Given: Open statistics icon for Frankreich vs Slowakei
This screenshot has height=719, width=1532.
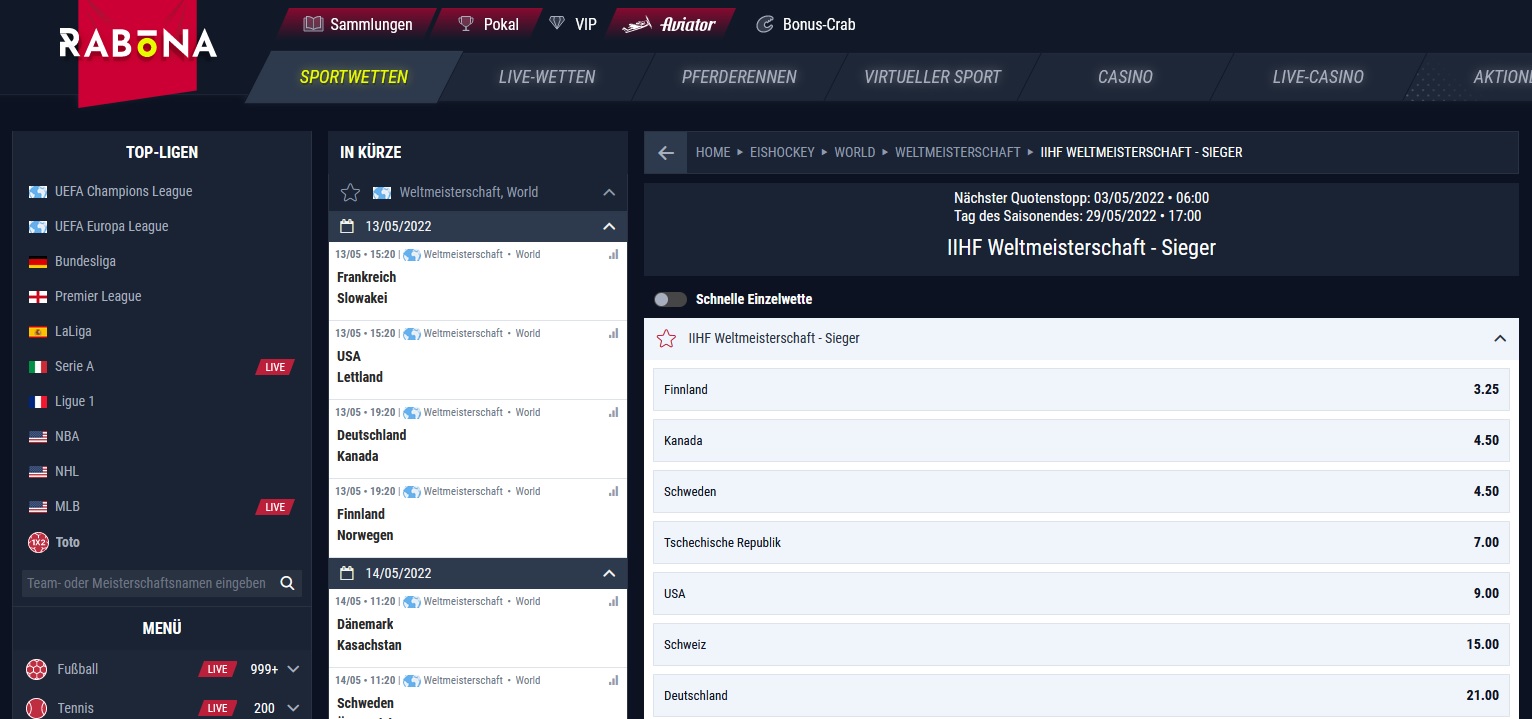Looking at the screenshot, I should (x=613, y=255).
